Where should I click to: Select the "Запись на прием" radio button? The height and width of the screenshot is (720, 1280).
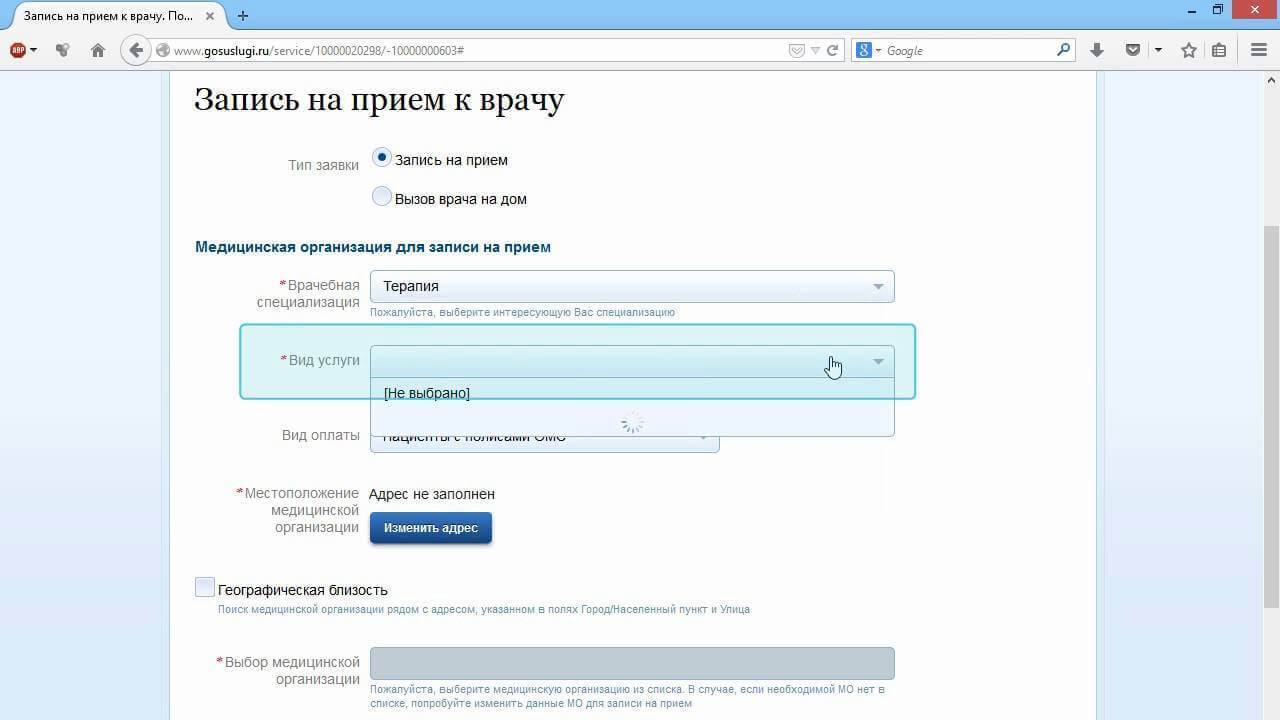click(x=381, y=158)
